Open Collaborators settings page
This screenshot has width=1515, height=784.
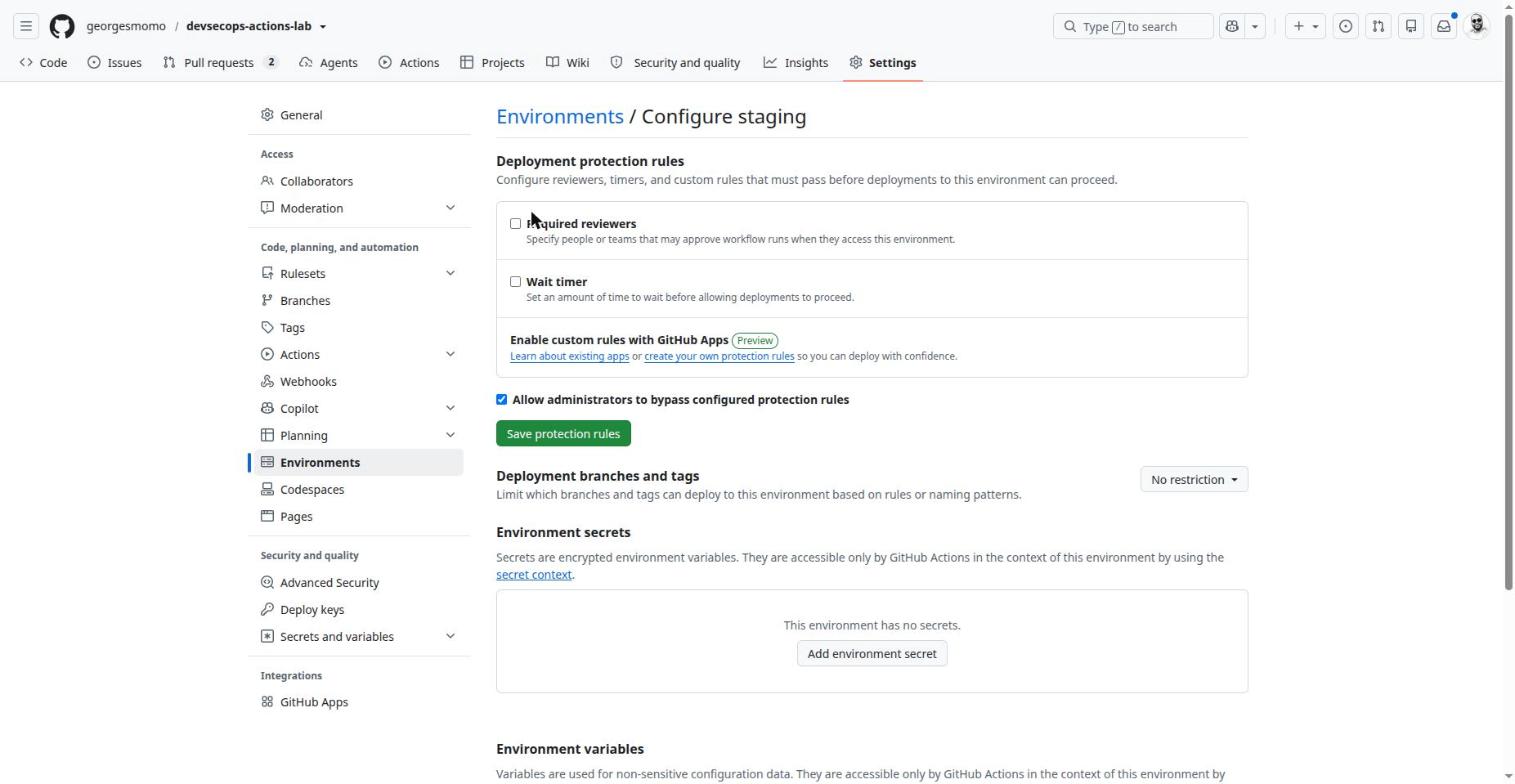356,181
